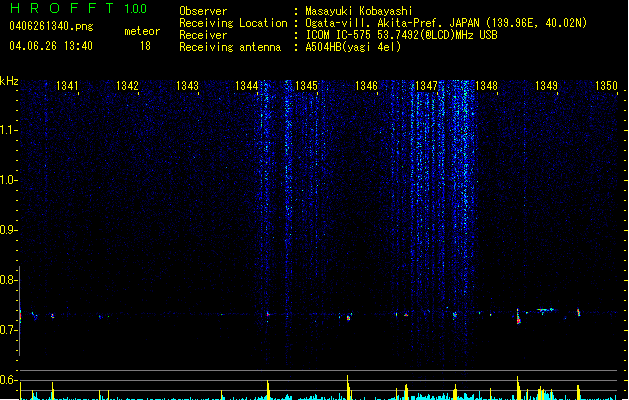Click the 1349 time axis marker
629x400 pixels.
pyautogui.click(x=546, y=86)
